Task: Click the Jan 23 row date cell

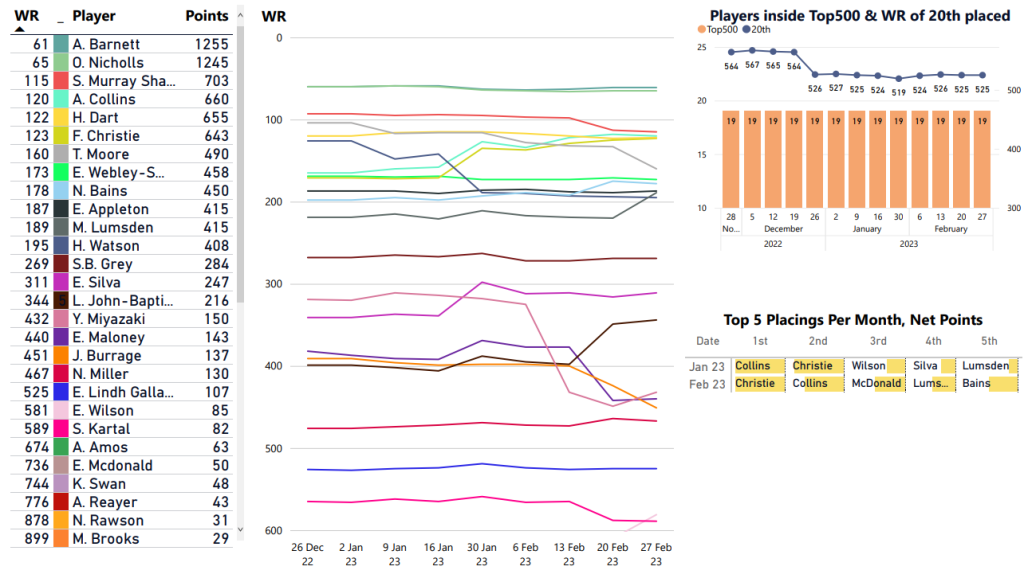Action: (x=708, y=366)
